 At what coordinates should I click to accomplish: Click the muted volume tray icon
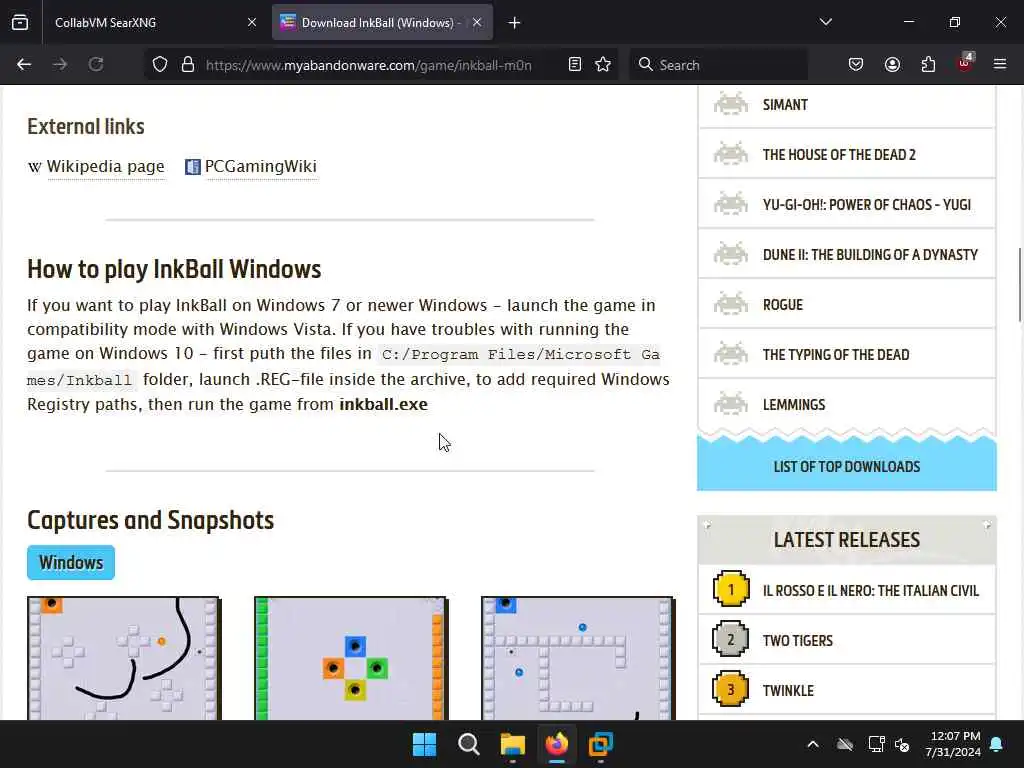[903, 744]
